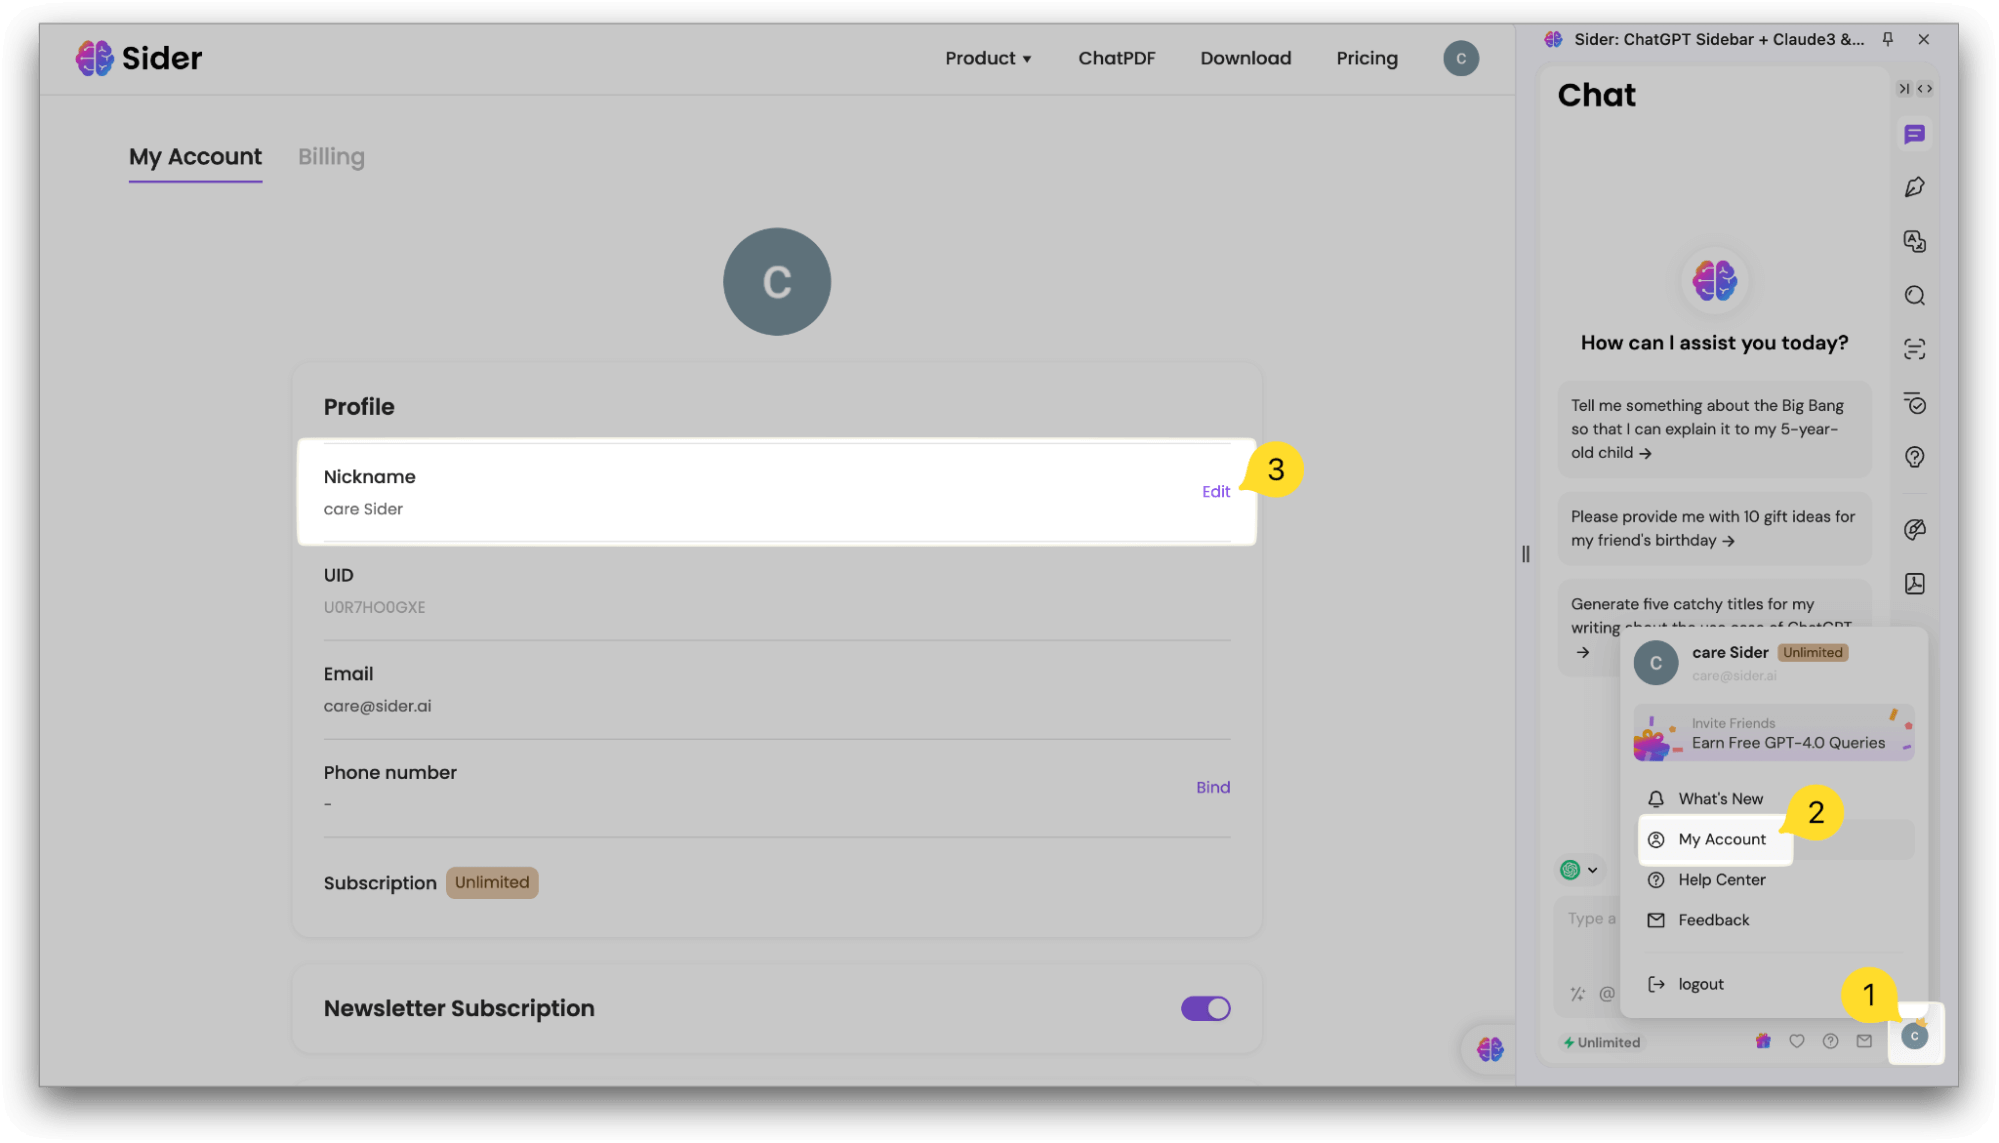Click the account avatar in top navigation

click(x=1460, y=58)
